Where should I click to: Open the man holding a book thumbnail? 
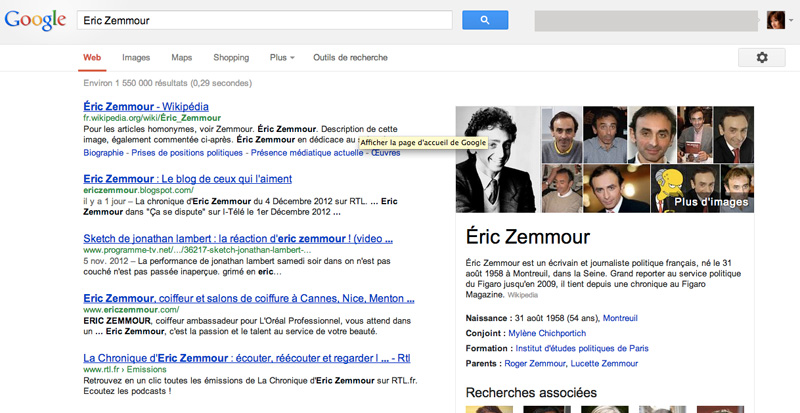click(694, 134)
